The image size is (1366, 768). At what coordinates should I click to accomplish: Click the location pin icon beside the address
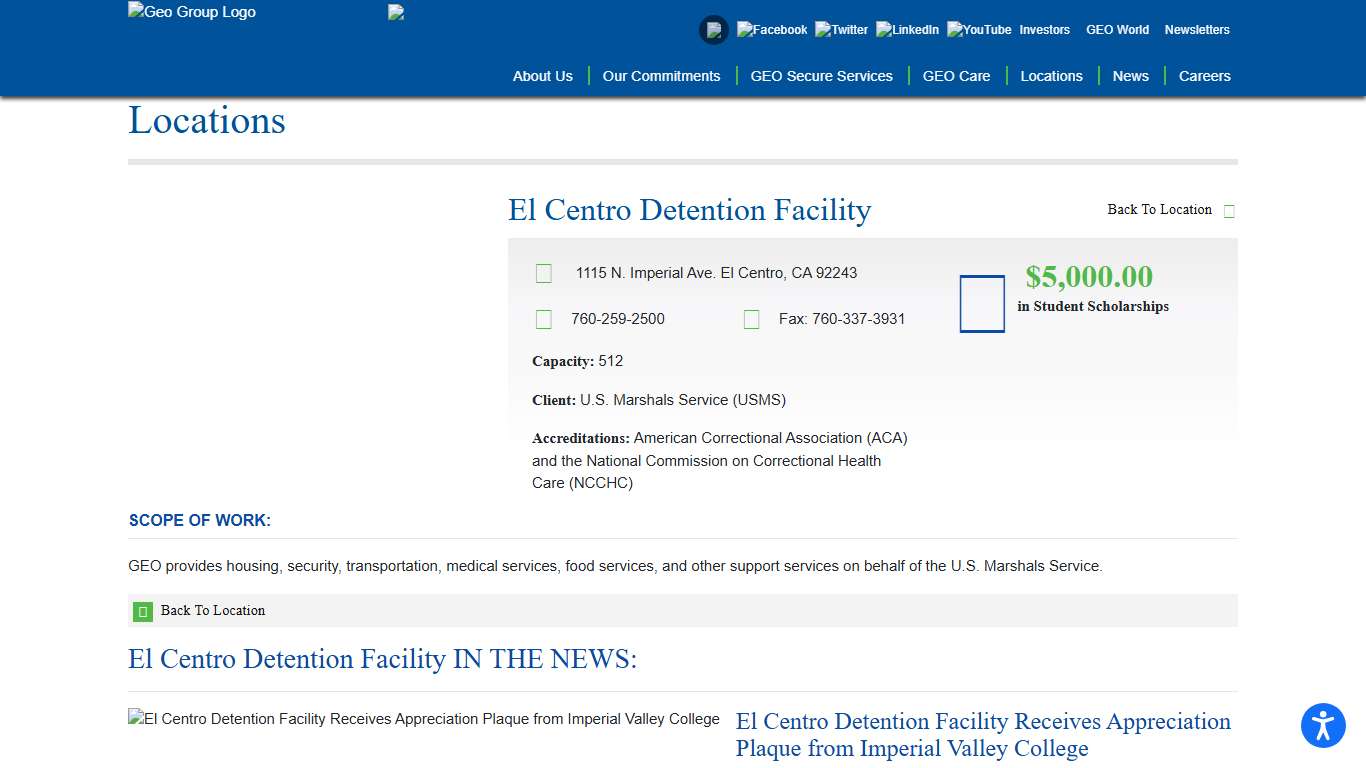coord(543,272)
